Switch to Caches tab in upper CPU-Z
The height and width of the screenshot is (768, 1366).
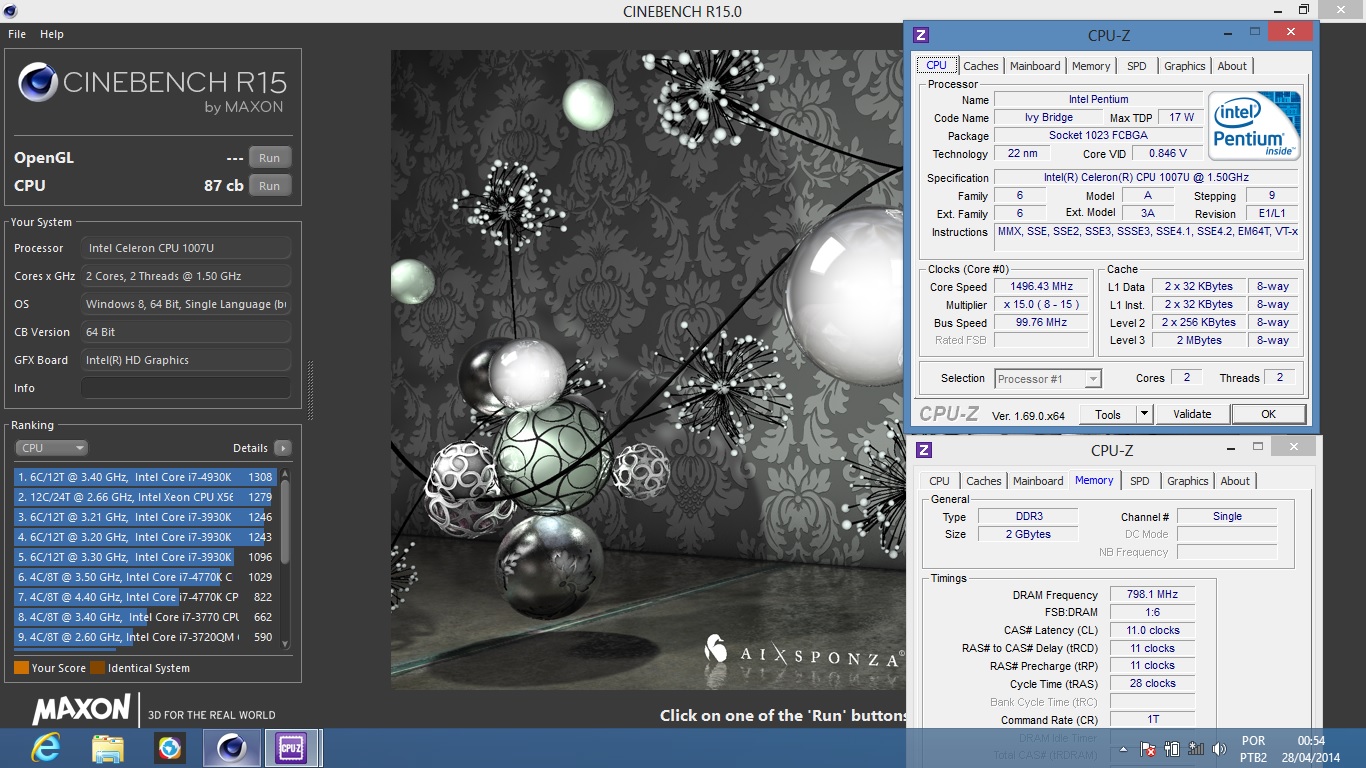tap(980, 66)
